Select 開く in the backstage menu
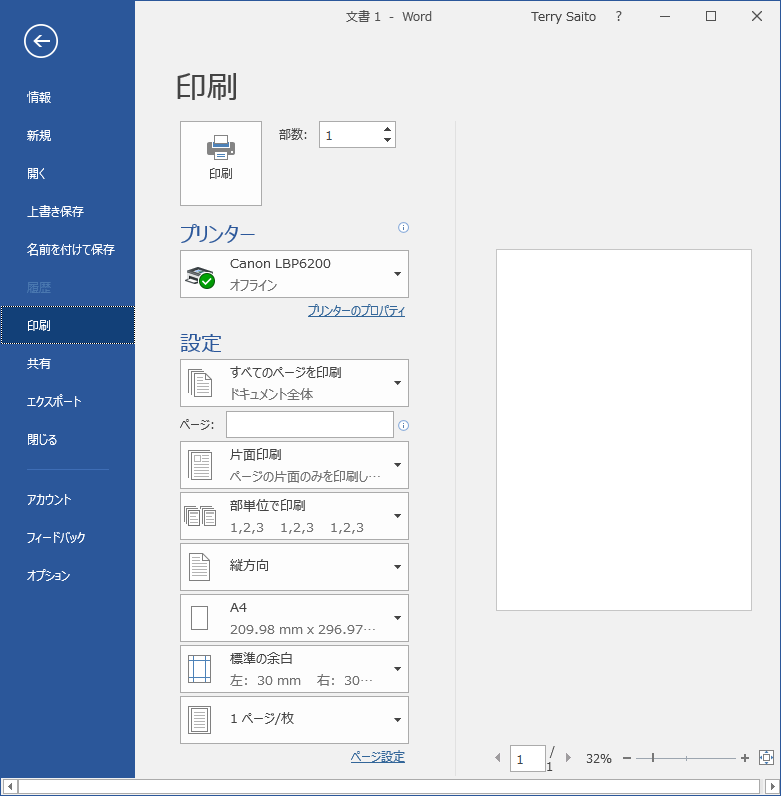The width and height of the screenshot is (781, 796). pos(67,174)
